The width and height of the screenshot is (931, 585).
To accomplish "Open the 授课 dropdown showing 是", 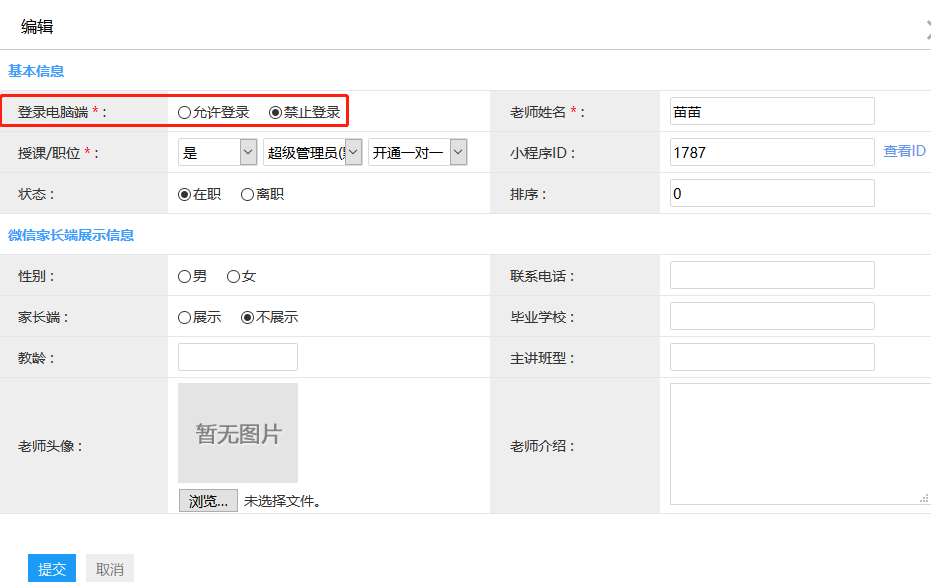I will pos(218,152).
